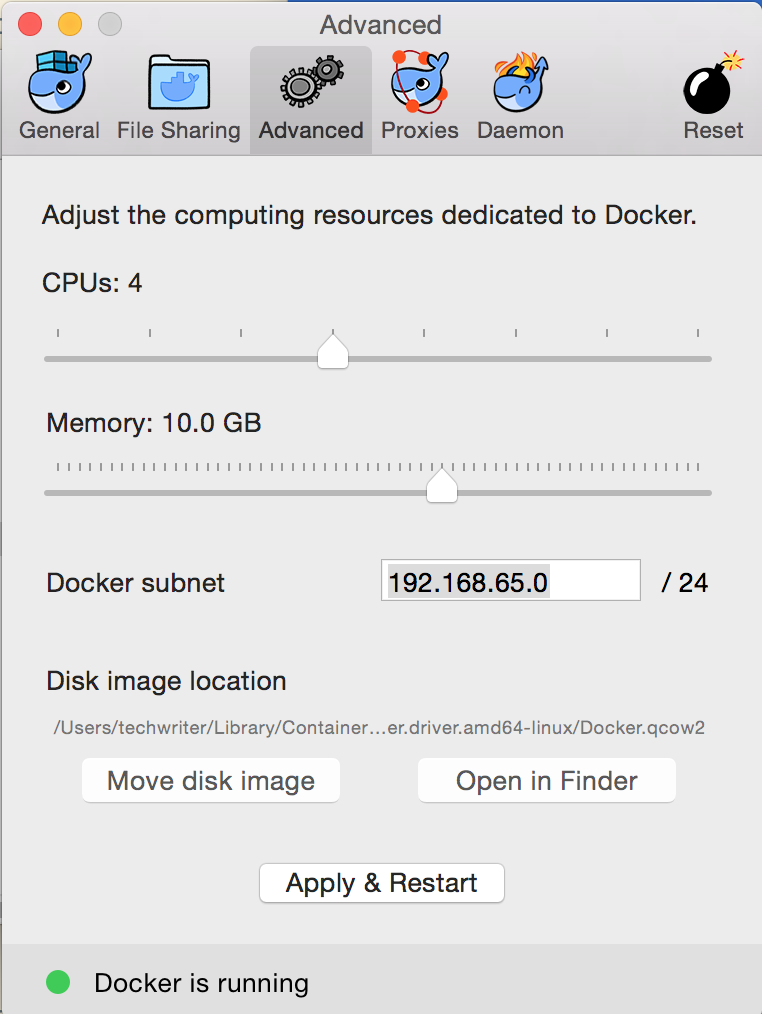
Task: Hit Apply & Restart
Action: tap(381, 883)
